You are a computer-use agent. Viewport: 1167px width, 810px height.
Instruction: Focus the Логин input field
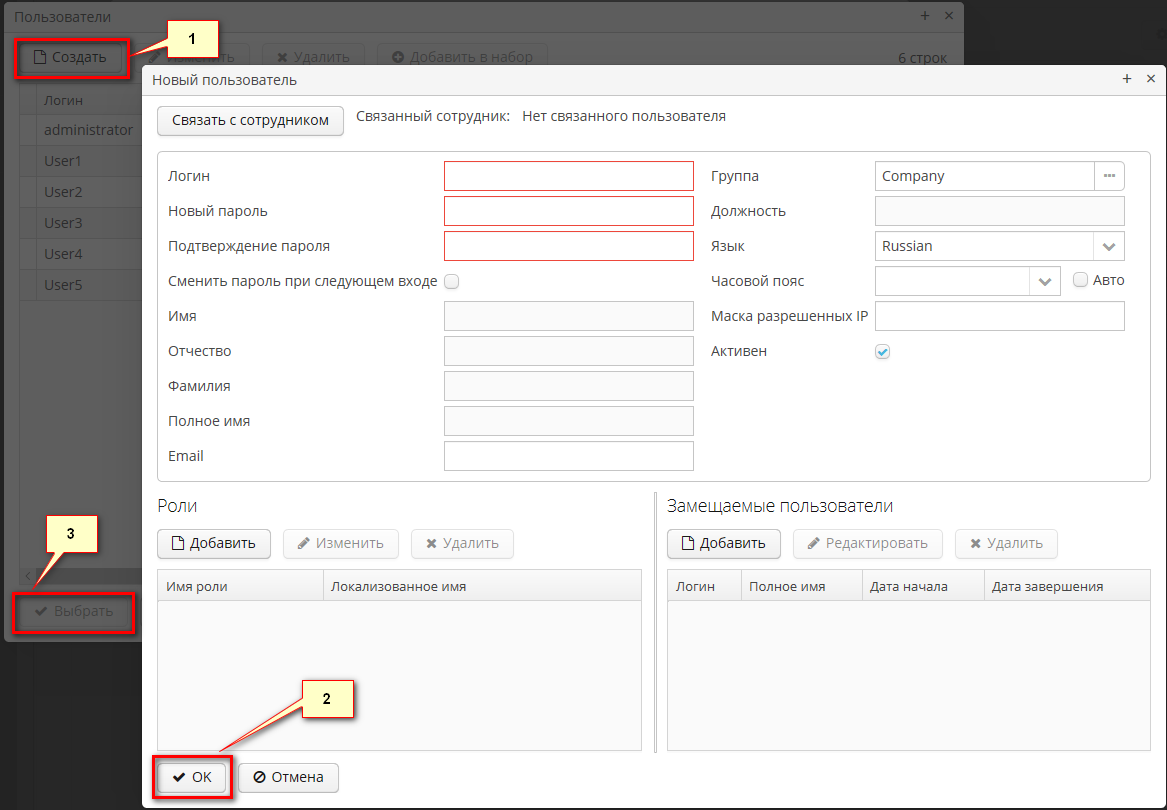pyautogui.click(x=568, y=176)
